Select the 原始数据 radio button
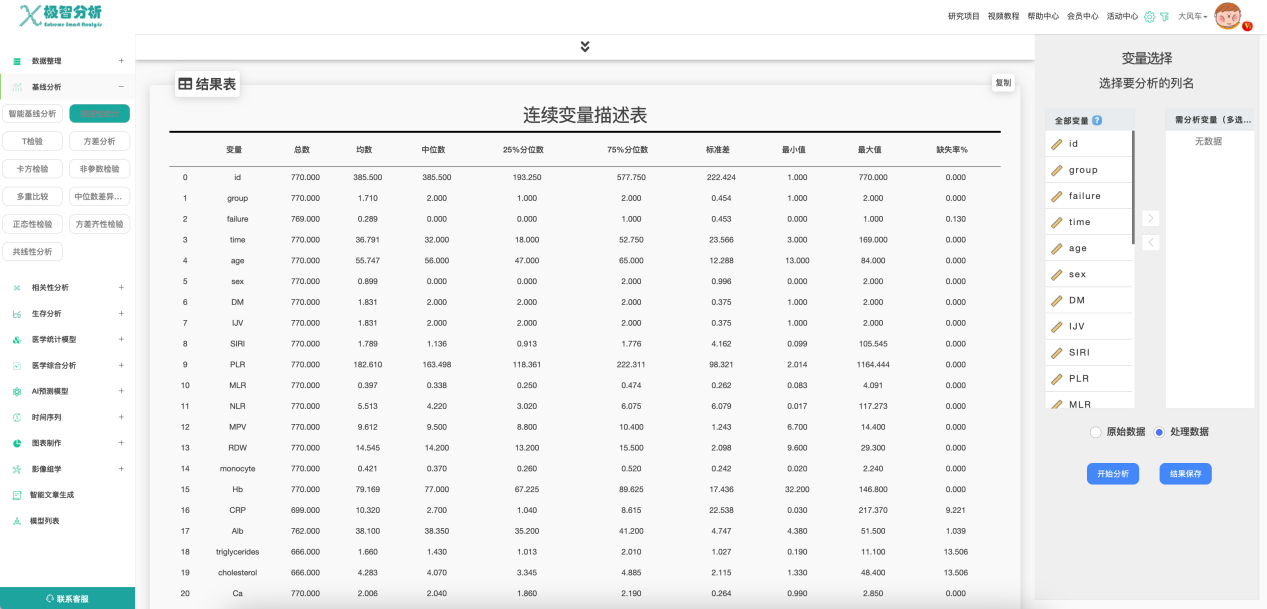Image resolution: width=1267 pixels, height=609 pixels. [1095, 432]
